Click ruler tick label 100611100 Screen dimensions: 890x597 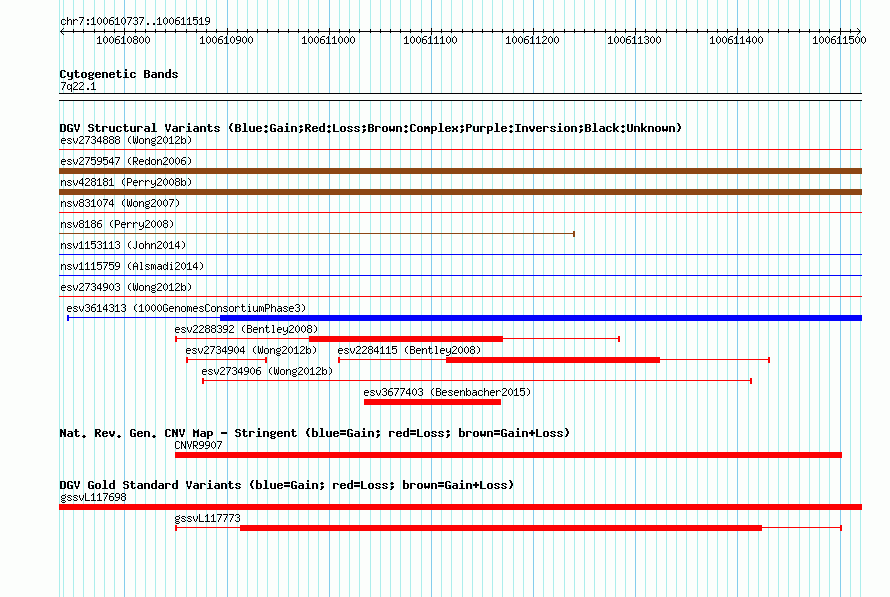coord(430,40)
